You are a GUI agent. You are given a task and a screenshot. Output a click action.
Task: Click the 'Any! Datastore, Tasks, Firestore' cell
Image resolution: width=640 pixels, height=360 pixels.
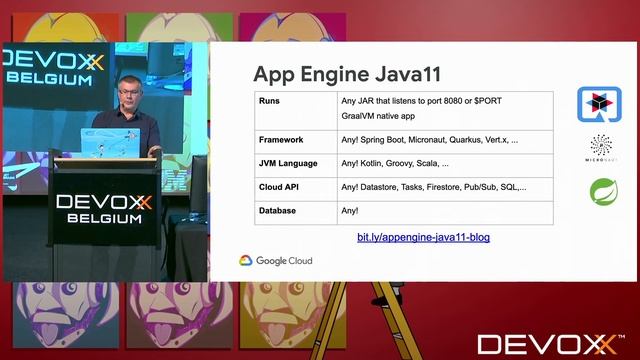point(445,189)
